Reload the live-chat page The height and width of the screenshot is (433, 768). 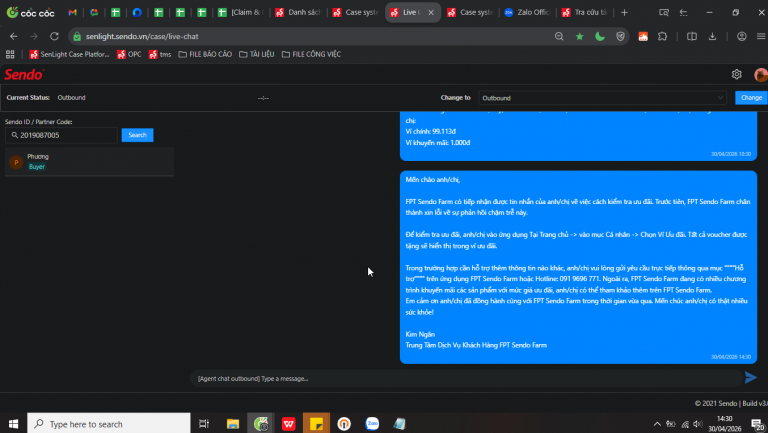pyautogui.click(x=54, y=36)
